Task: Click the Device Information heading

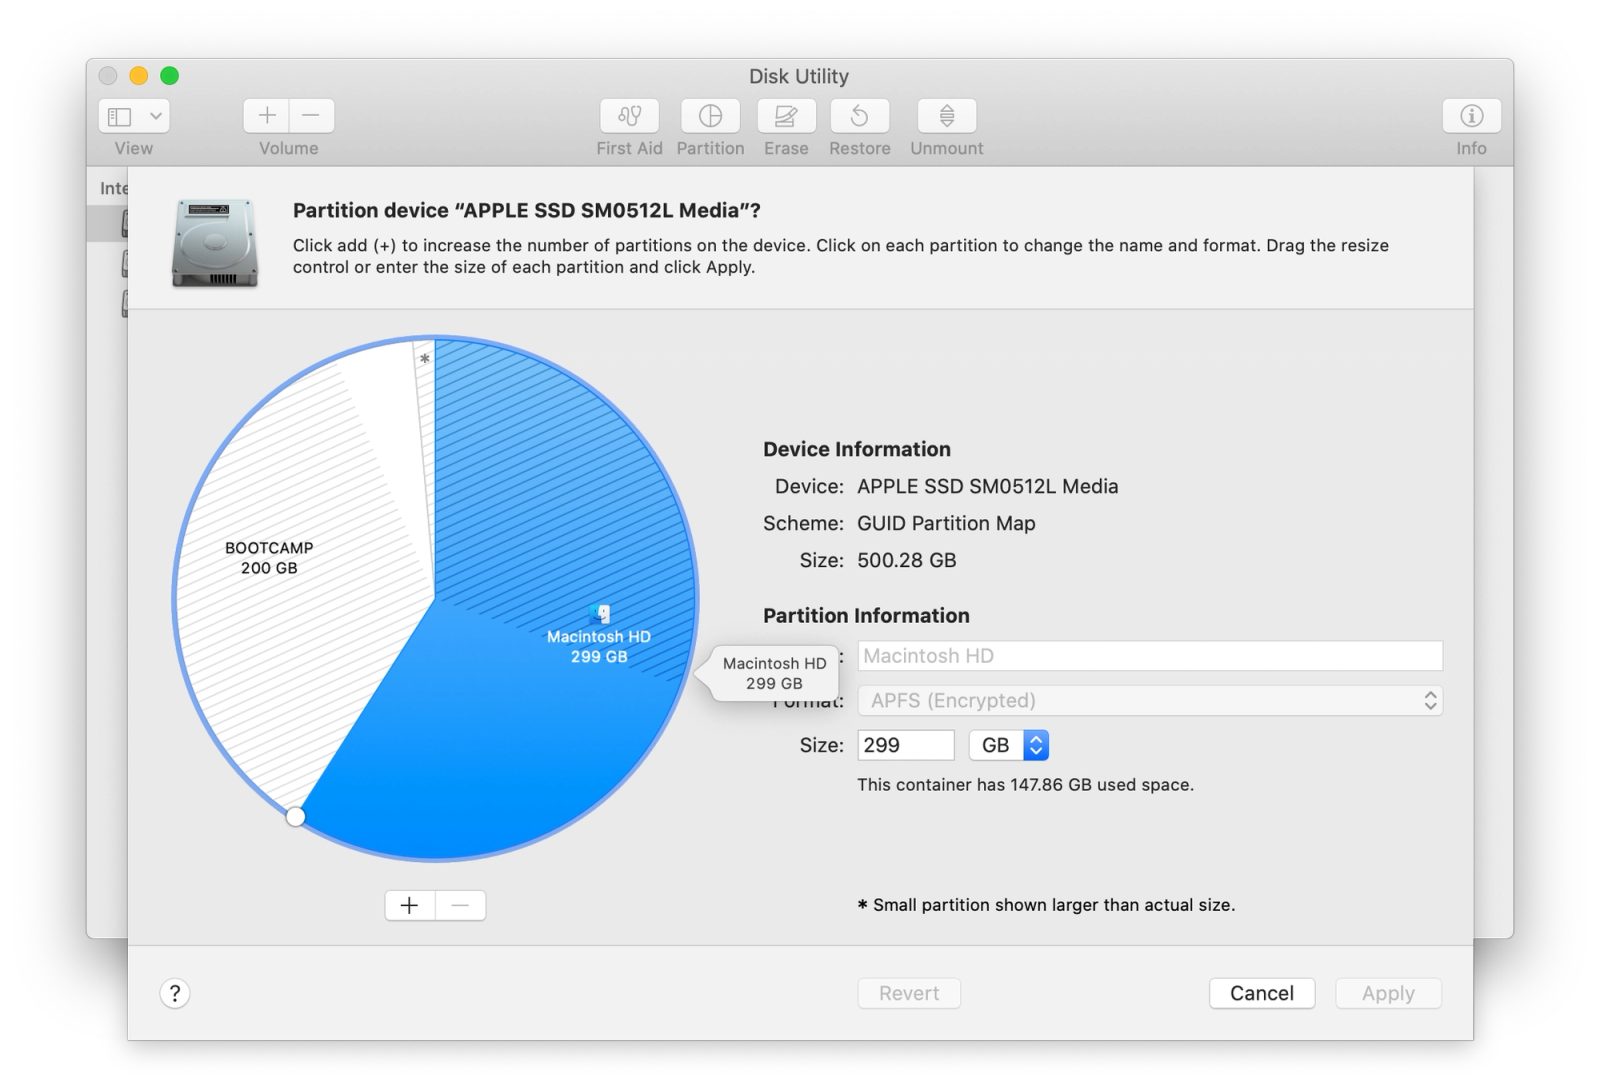Action: 857,449
